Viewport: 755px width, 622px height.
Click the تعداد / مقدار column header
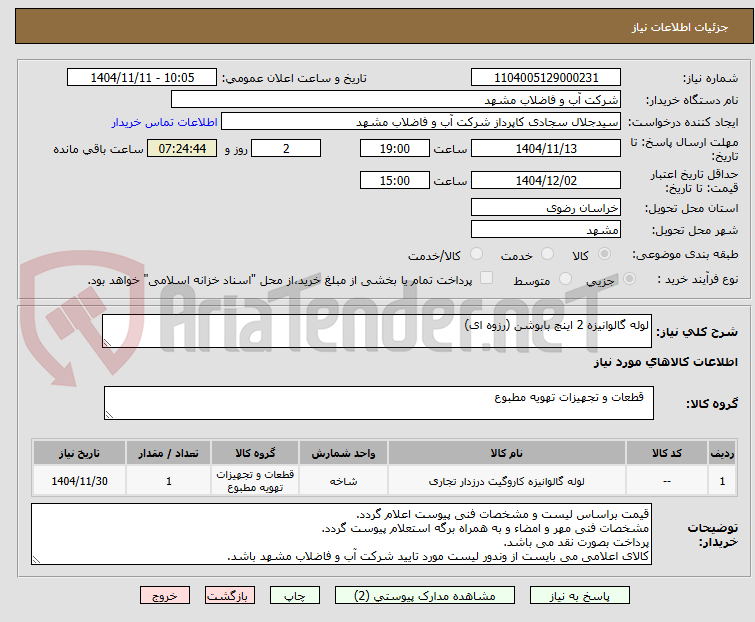pos(169,453)
